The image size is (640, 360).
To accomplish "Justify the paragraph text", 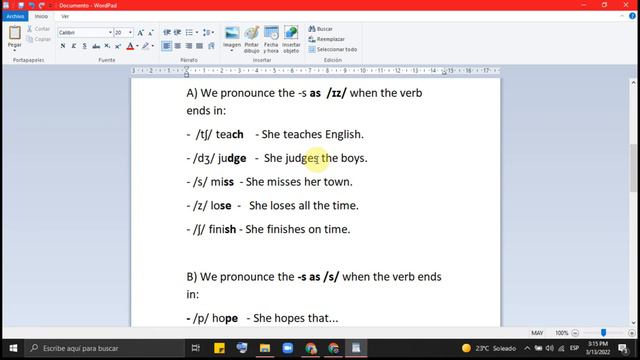I will 199,46.
